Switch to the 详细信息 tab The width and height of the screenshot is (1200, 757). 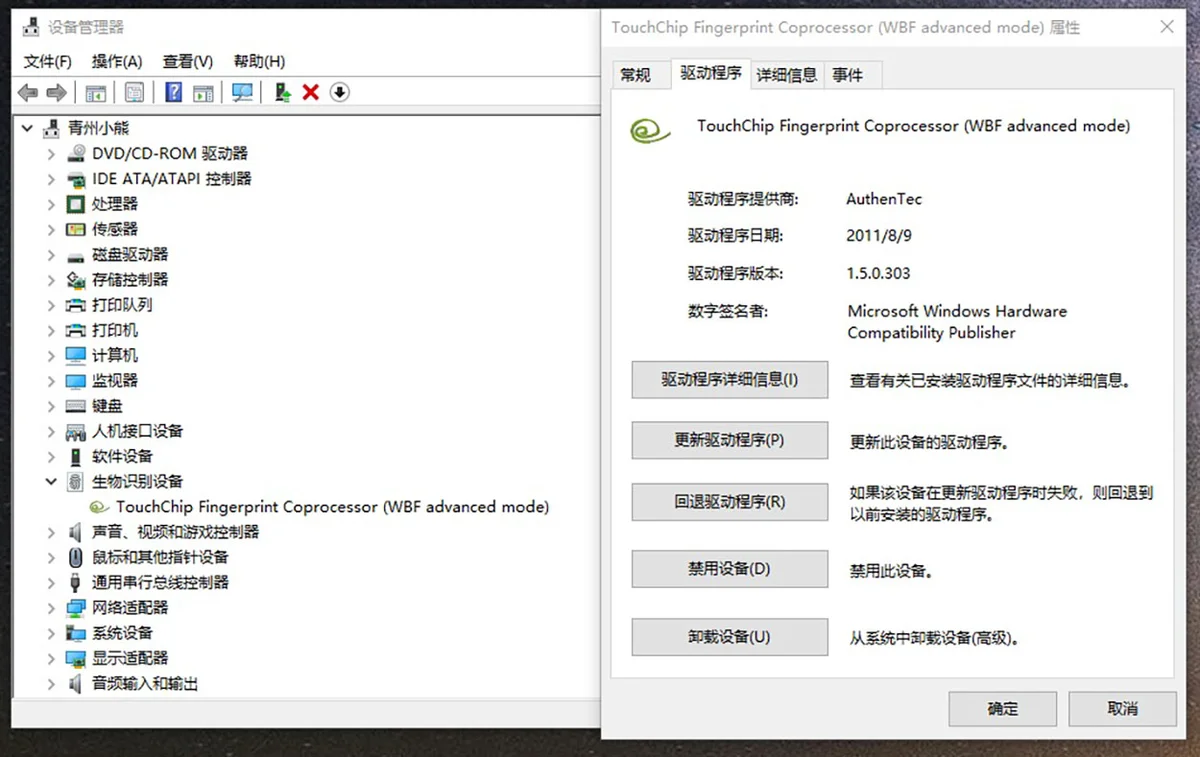(787, 75)
